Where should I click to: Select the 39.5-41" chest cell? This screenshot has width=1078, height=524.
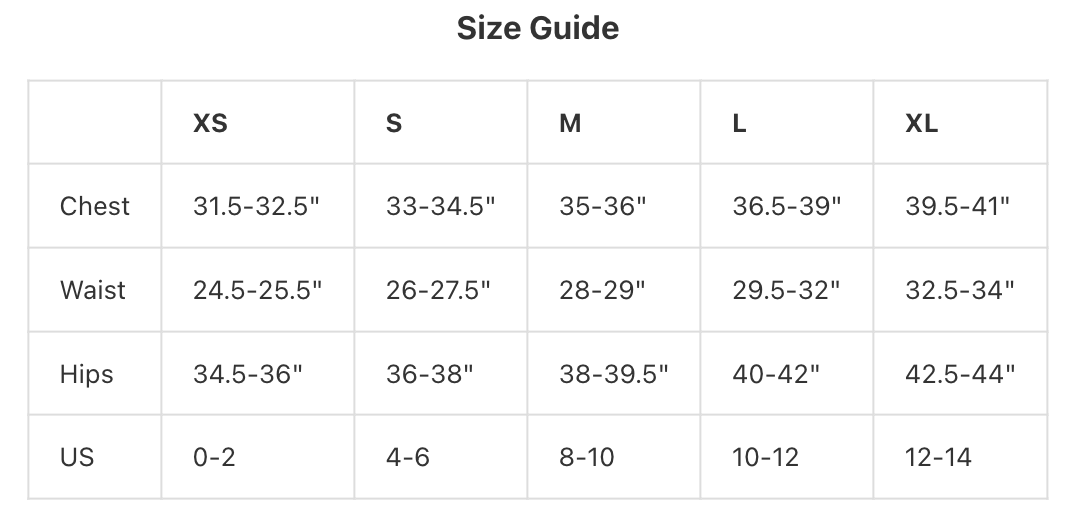tap(958, 206)
